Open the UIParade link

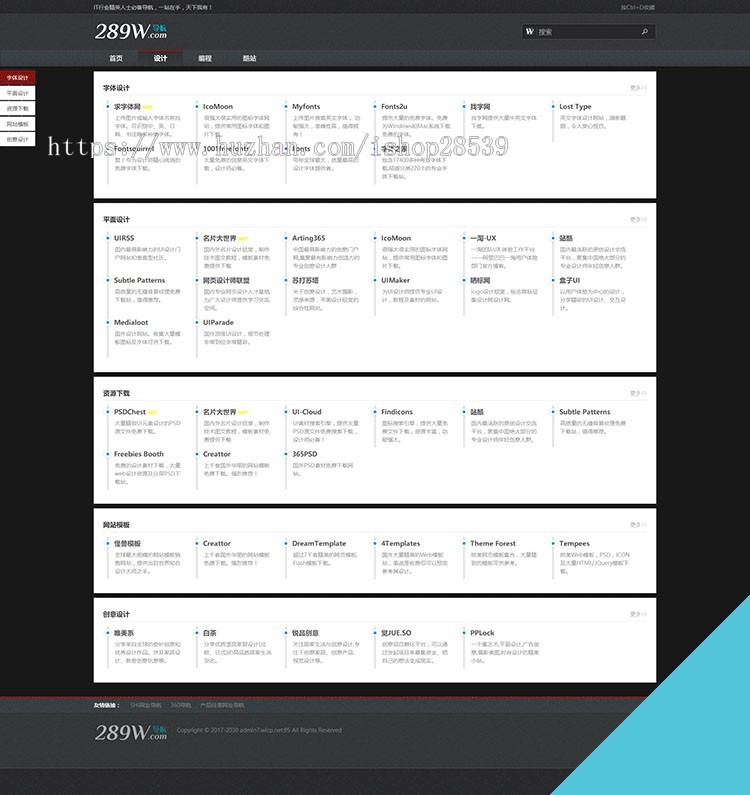[x=218, y=322]
